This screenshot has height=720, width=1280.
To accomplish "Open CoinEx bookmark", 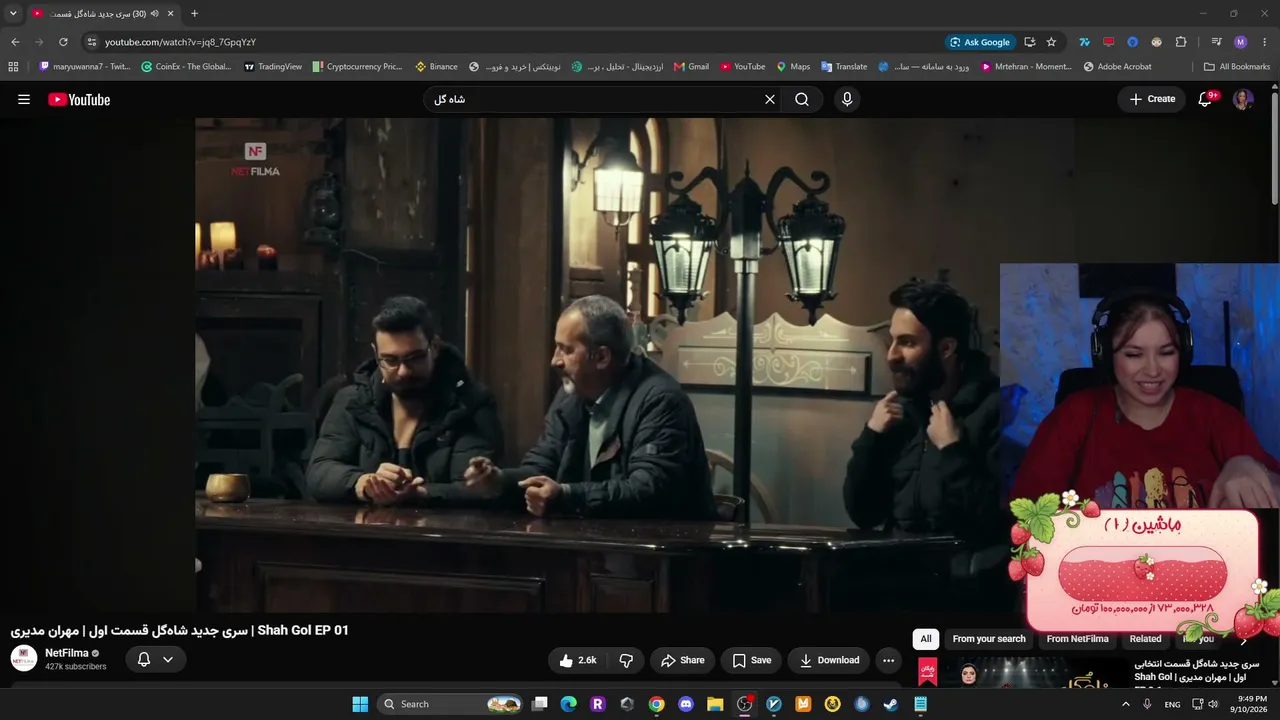I will (186, 67).
